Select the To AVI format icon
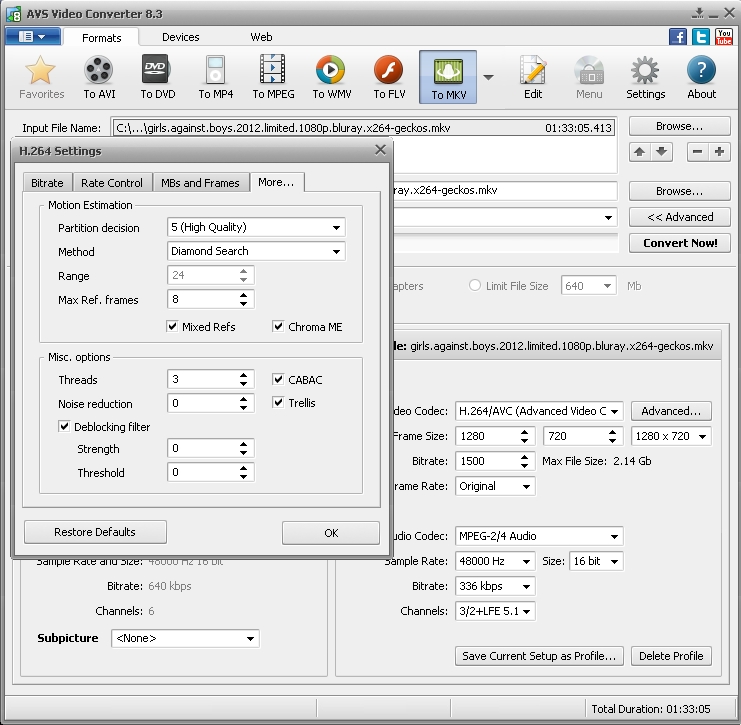741x725 pixels. click(99, 77)
